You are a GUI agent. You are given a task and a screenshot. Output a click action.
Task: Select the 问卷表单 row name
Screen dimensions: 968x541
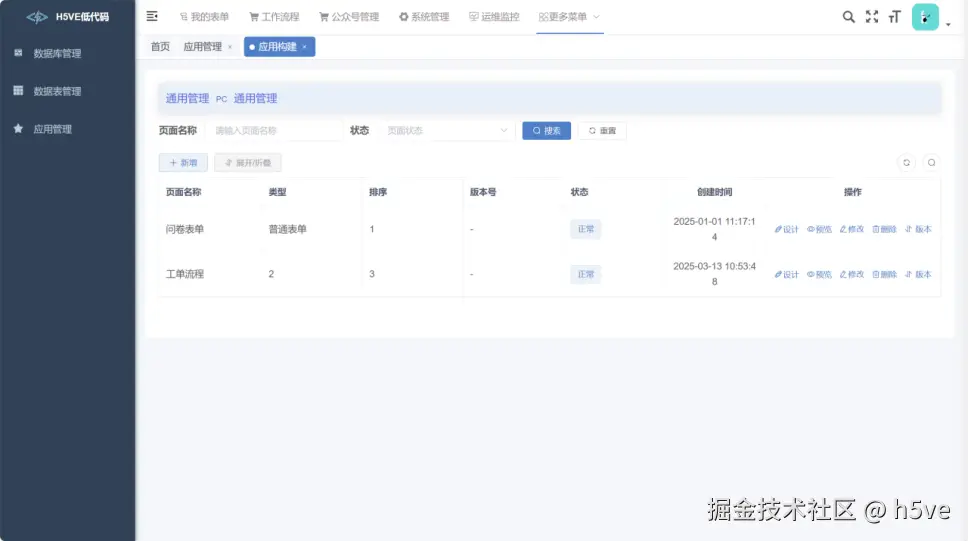(x=185, y=229)
